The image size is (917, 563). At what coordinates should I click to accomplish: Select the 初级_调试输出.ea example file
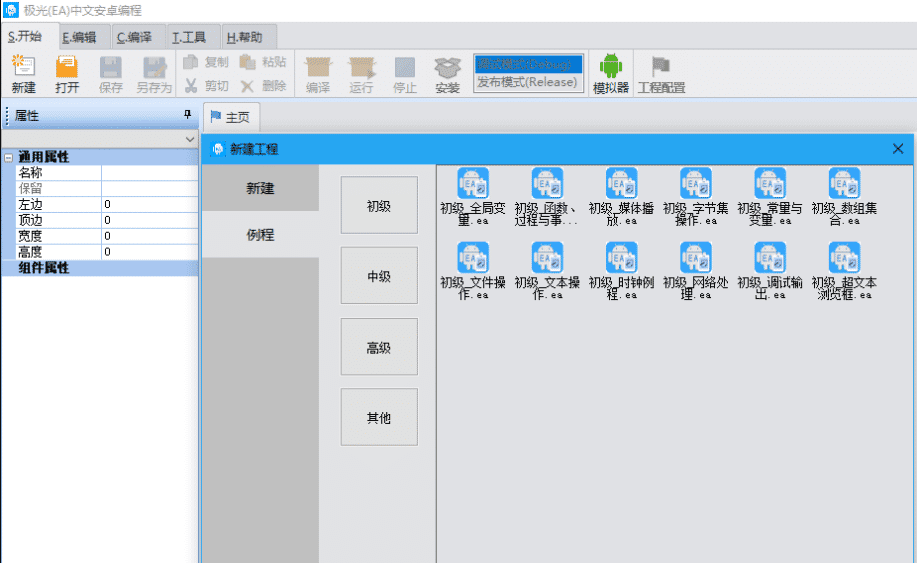770,271
